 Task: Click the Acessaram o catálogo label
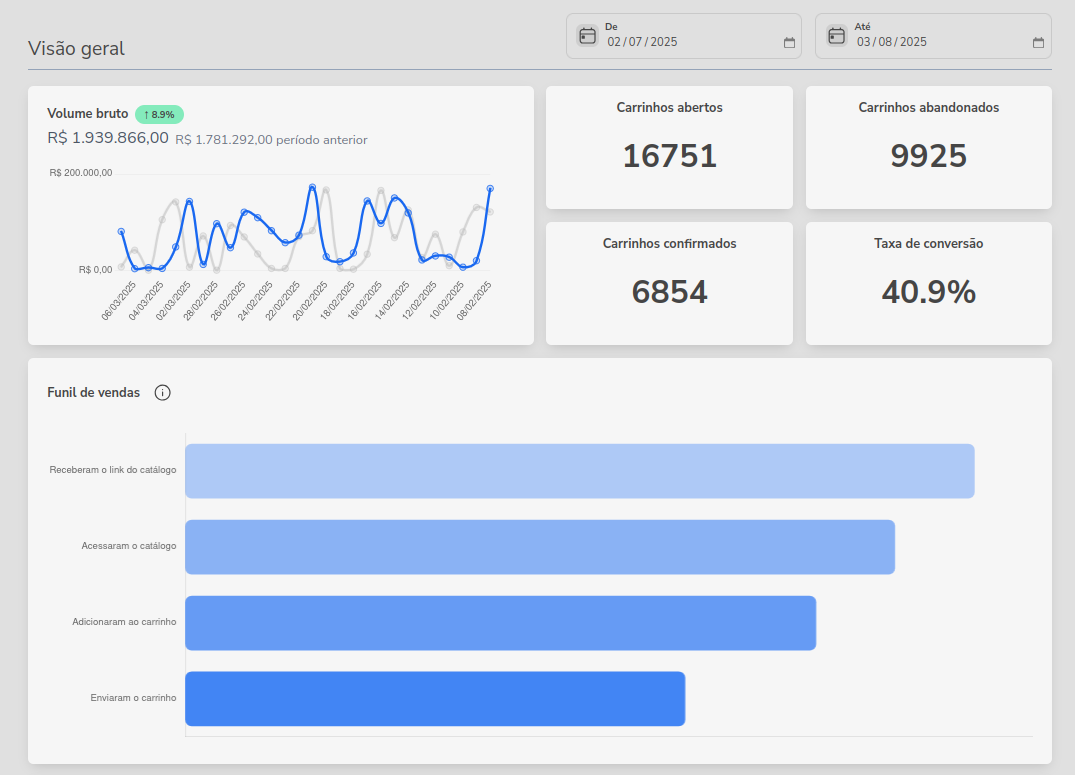coord(129,546)
